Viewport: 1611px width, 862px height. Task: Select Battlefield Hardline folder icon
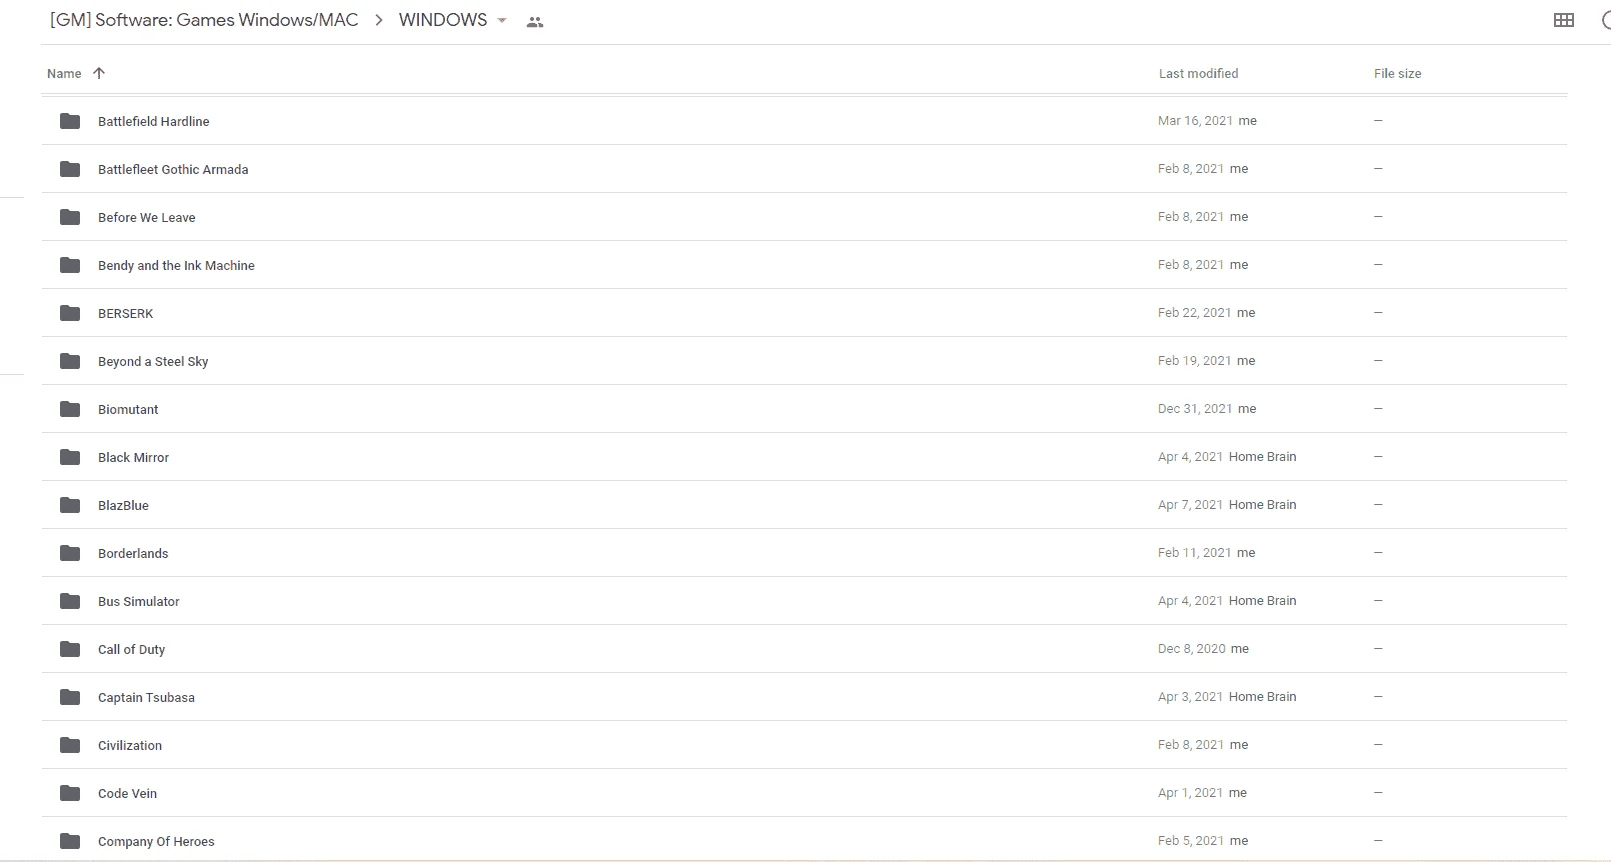tap(70, 121)
